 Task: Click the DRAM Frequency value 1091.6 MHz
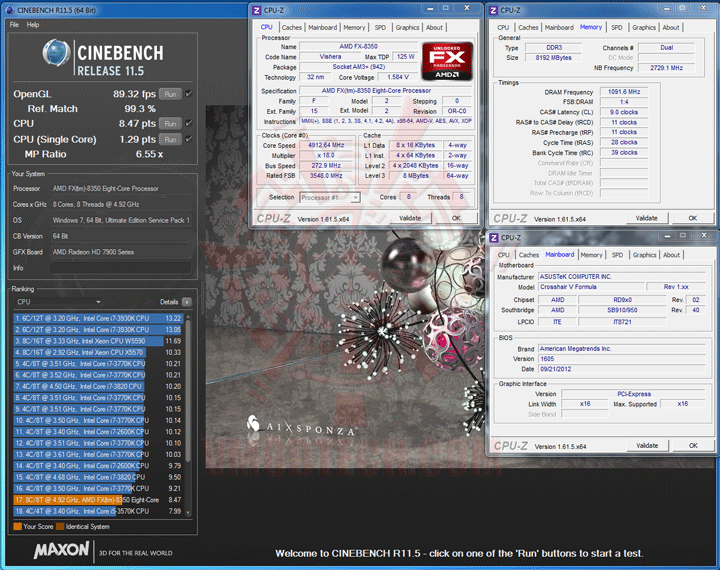[624, 92]
